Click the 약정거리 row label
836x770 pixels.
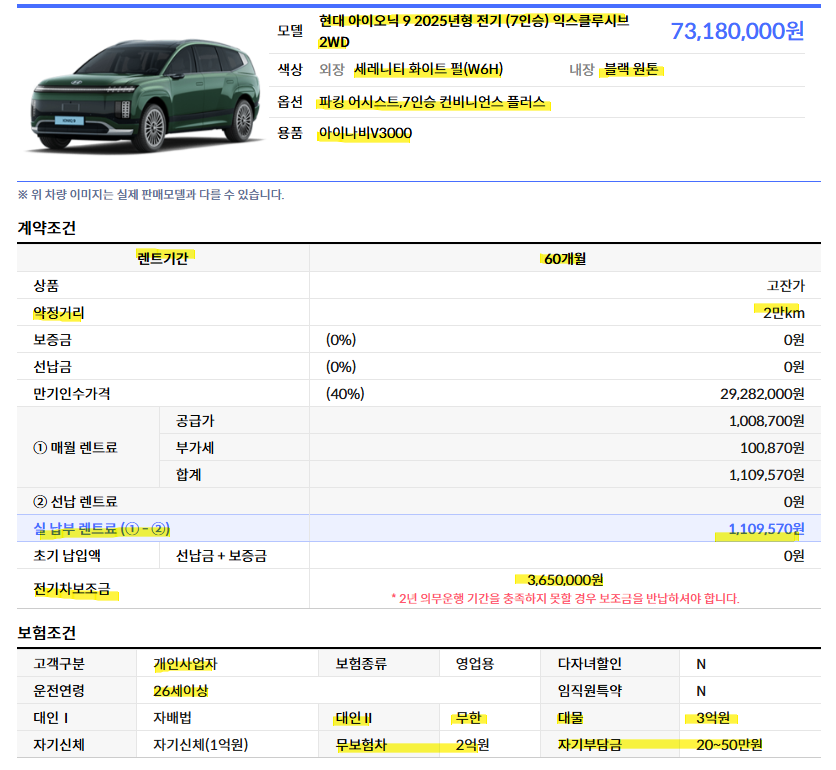click(x=59, y=313)
